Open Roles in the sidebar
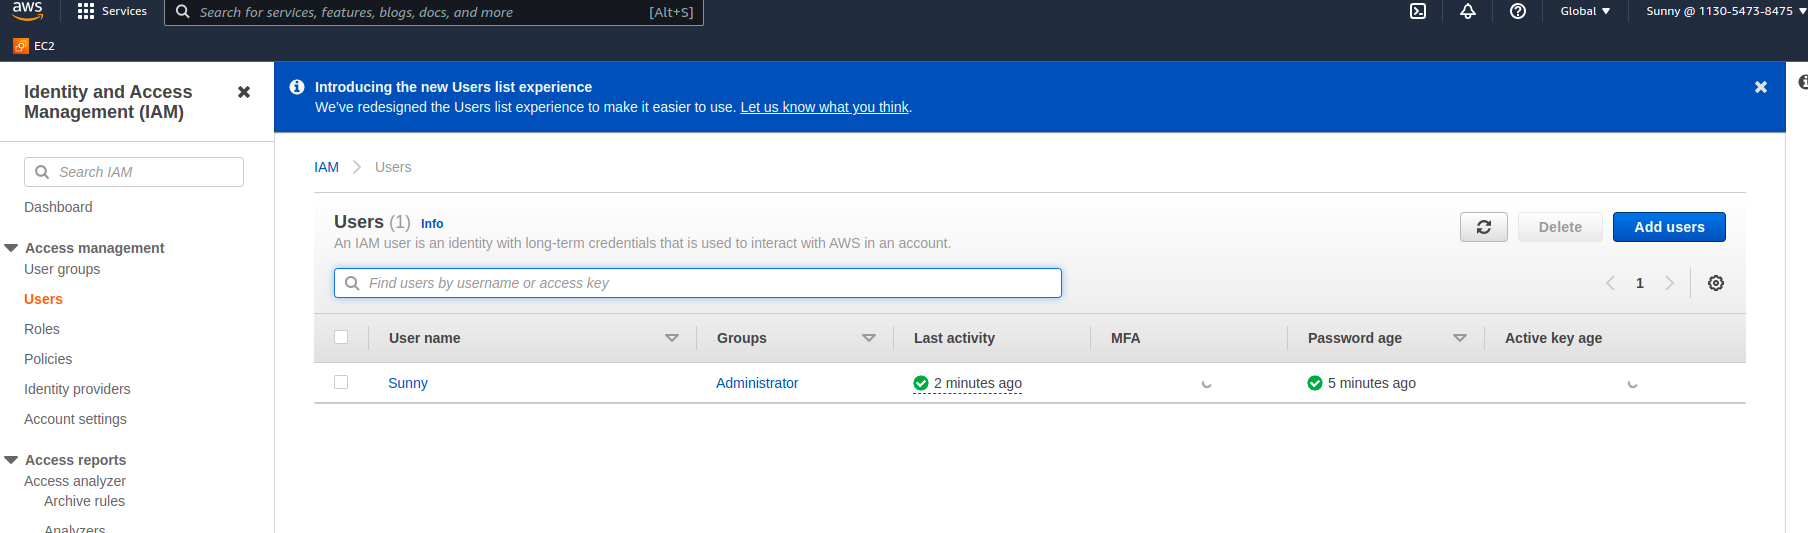This screenshot has height=533, width=1808. (42, 329)
